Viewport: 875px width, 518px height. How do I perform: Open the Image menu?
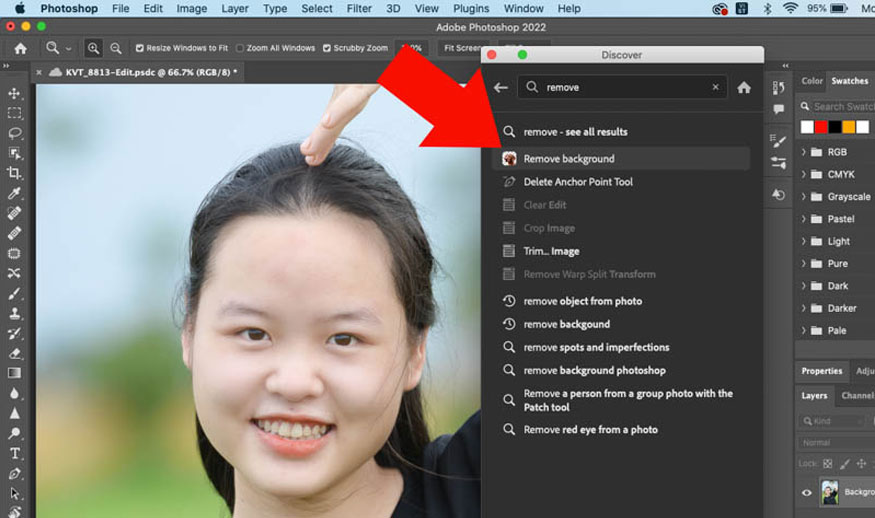tap(191, 8)
